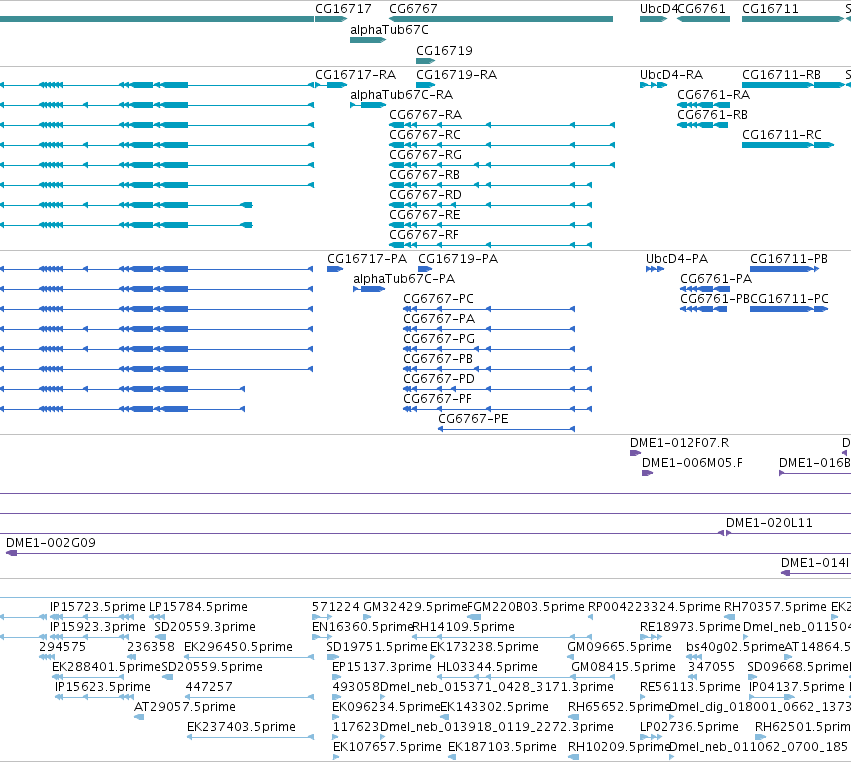Select the CG16711-RC transcript label

coord(782,135)
